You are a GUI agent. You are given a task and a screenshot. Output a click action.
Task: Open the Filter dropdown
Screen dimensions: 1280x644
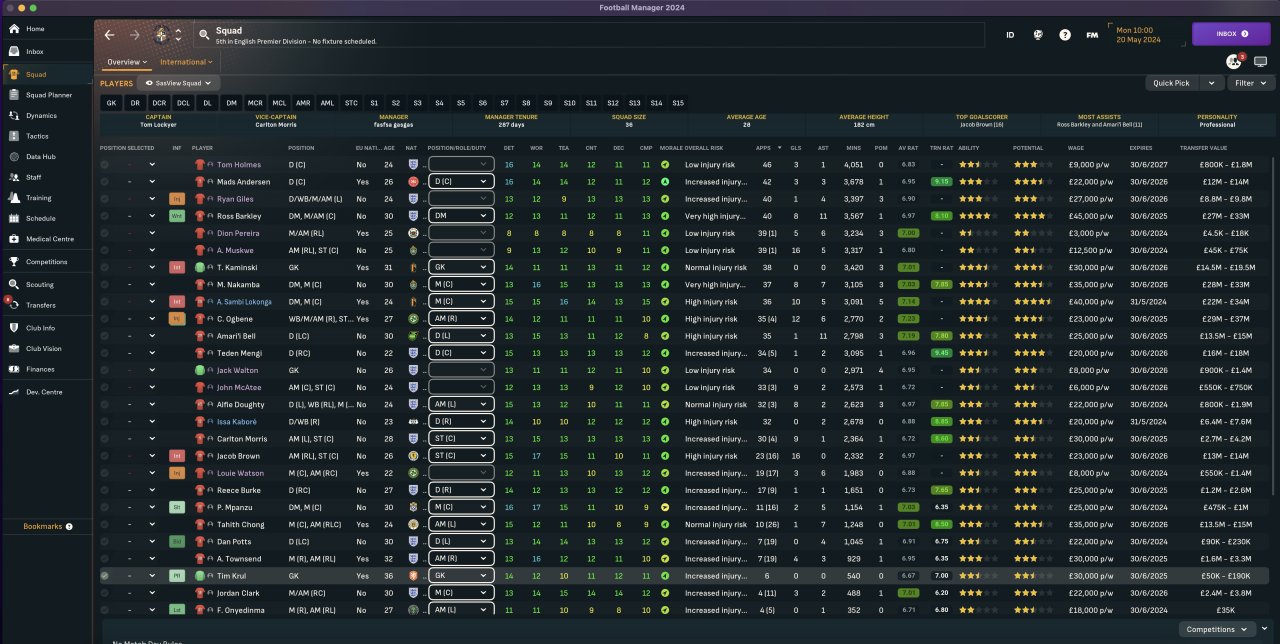[1249, 83]
